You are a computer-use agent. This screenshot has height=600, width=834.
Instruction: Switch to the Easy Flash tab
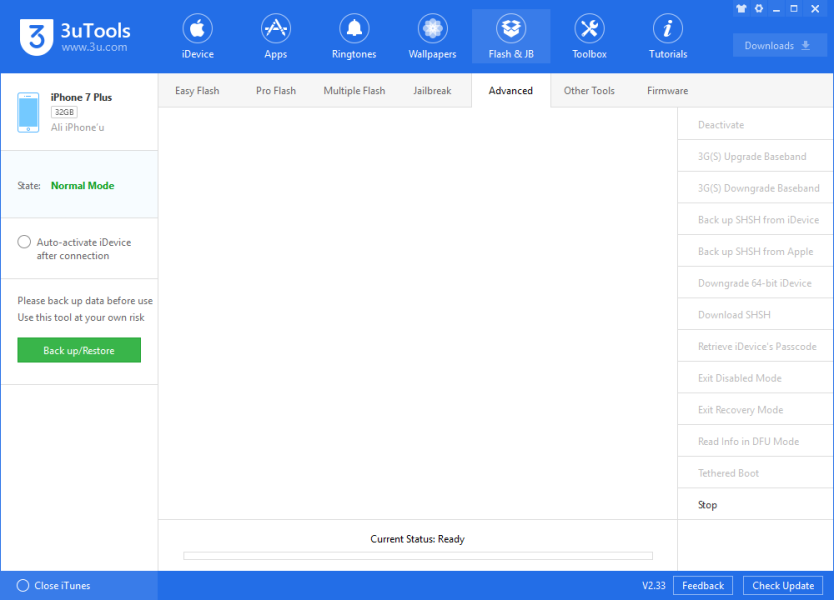(x=197, y=91)
